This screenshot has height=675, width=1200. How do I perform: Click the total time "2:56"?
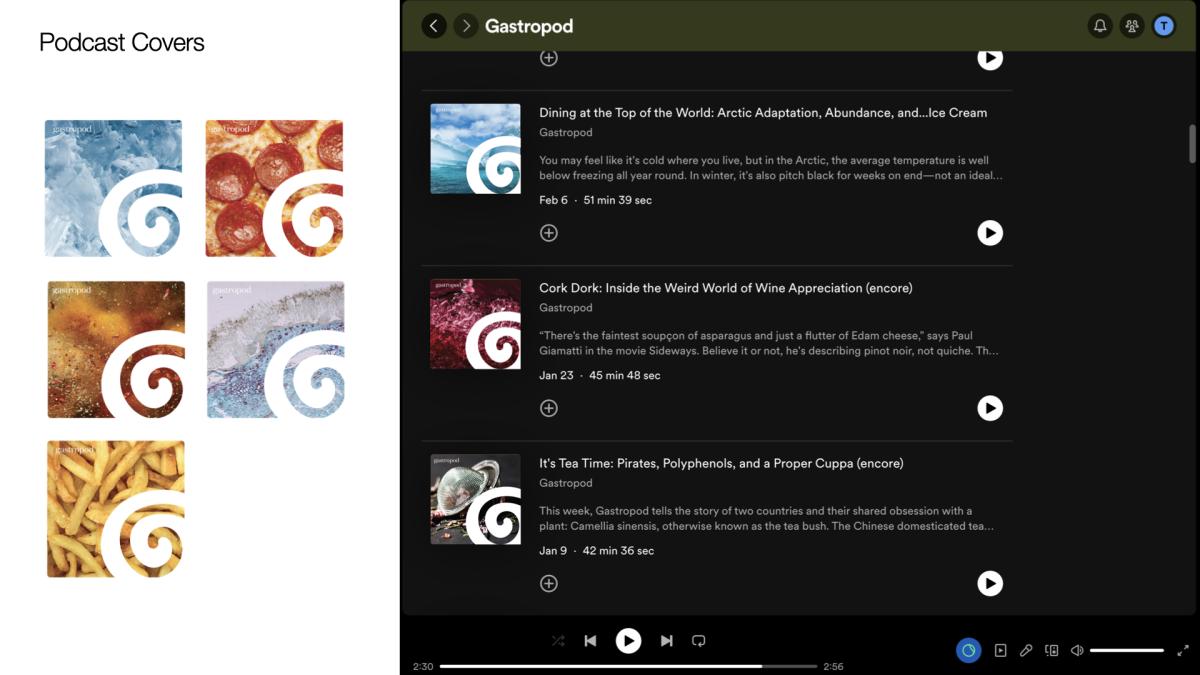click(x=834, y=667)
